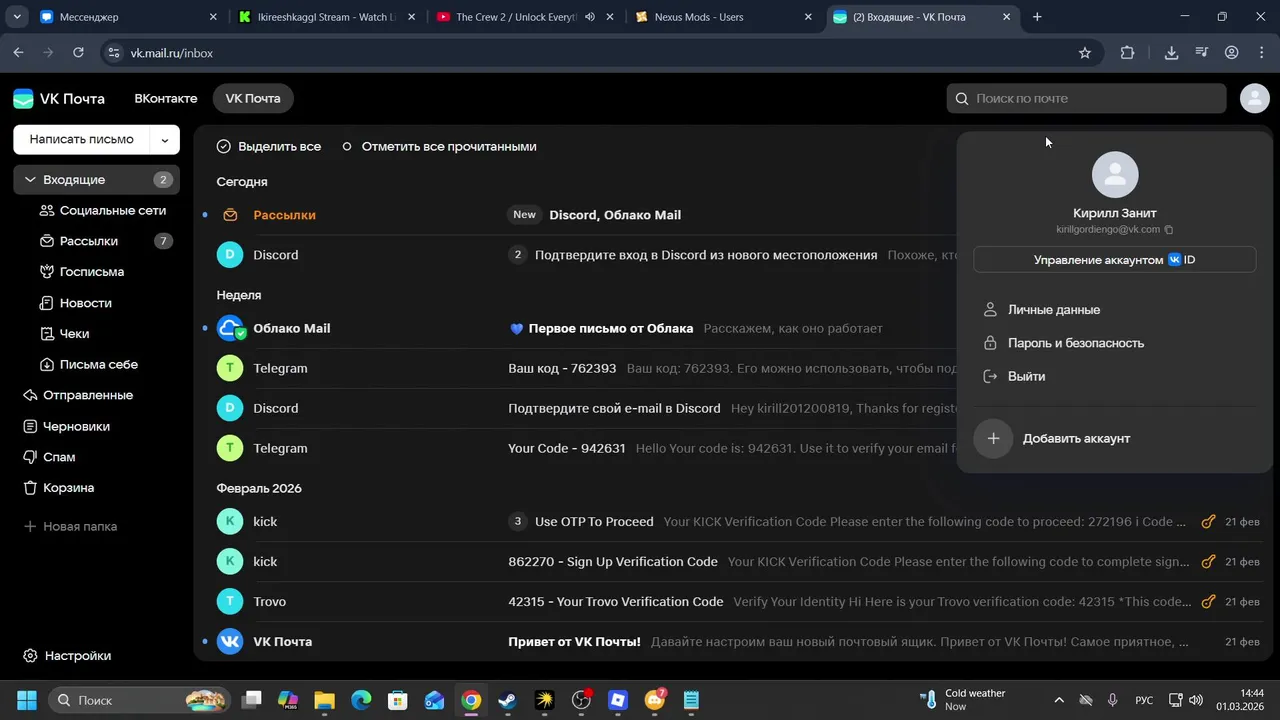Show hidden system tray icons
Viewport: 1280px width, 720px height.
(1059, 700)
